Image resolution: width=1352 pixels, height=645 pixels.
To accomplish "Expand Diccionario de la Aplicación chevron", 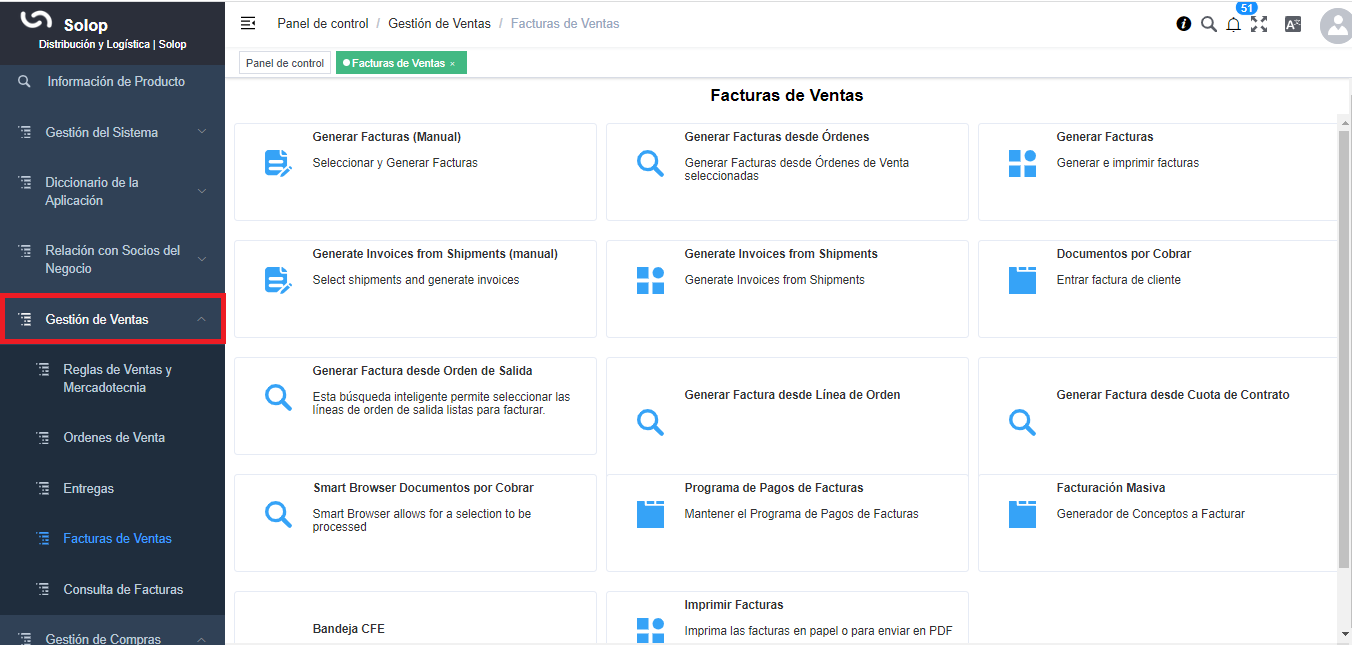I will point(202,191).
